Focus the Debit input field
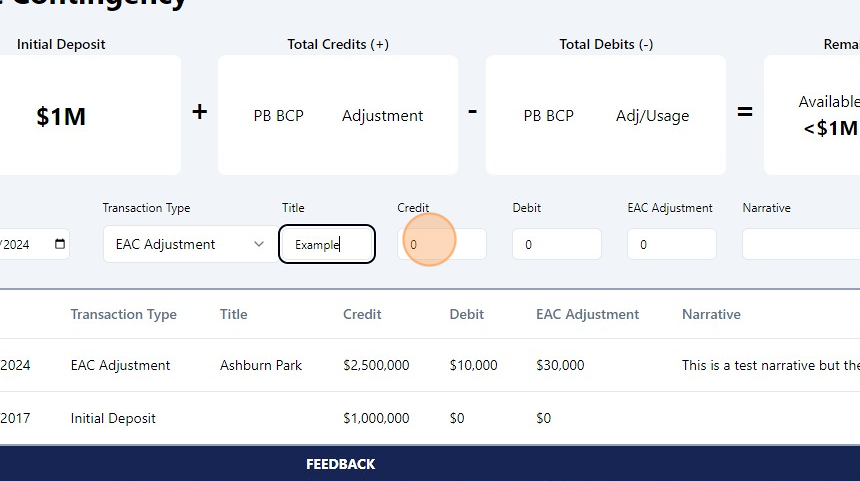Viewport: 860px width, 481px height. tap(556, 244)
